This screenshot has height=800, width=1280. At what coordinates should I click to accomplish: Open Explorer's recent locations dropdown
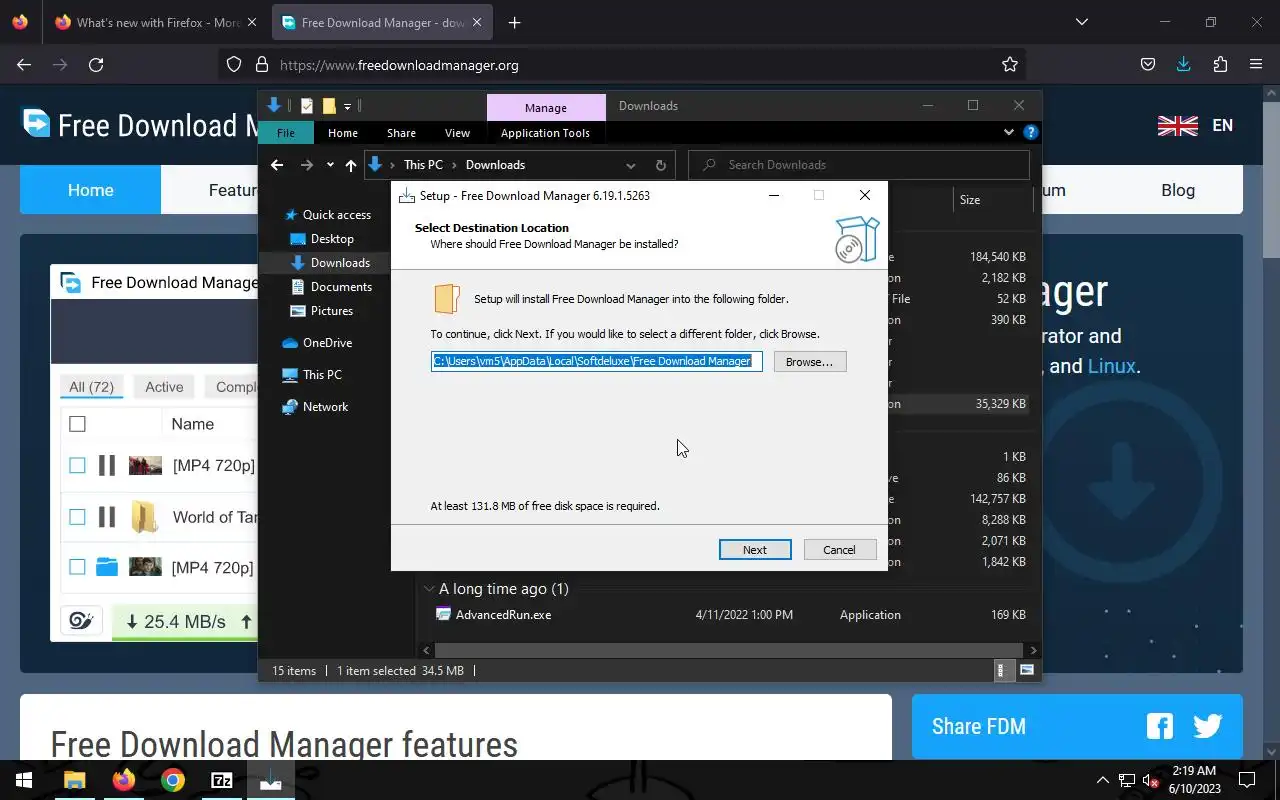[329, 165]
